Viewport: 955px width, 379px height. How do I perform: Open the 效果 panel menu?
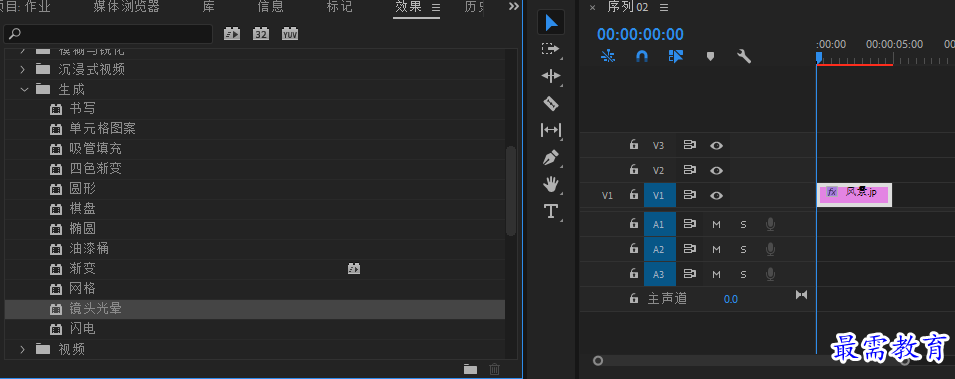click(x=435, y=7)
